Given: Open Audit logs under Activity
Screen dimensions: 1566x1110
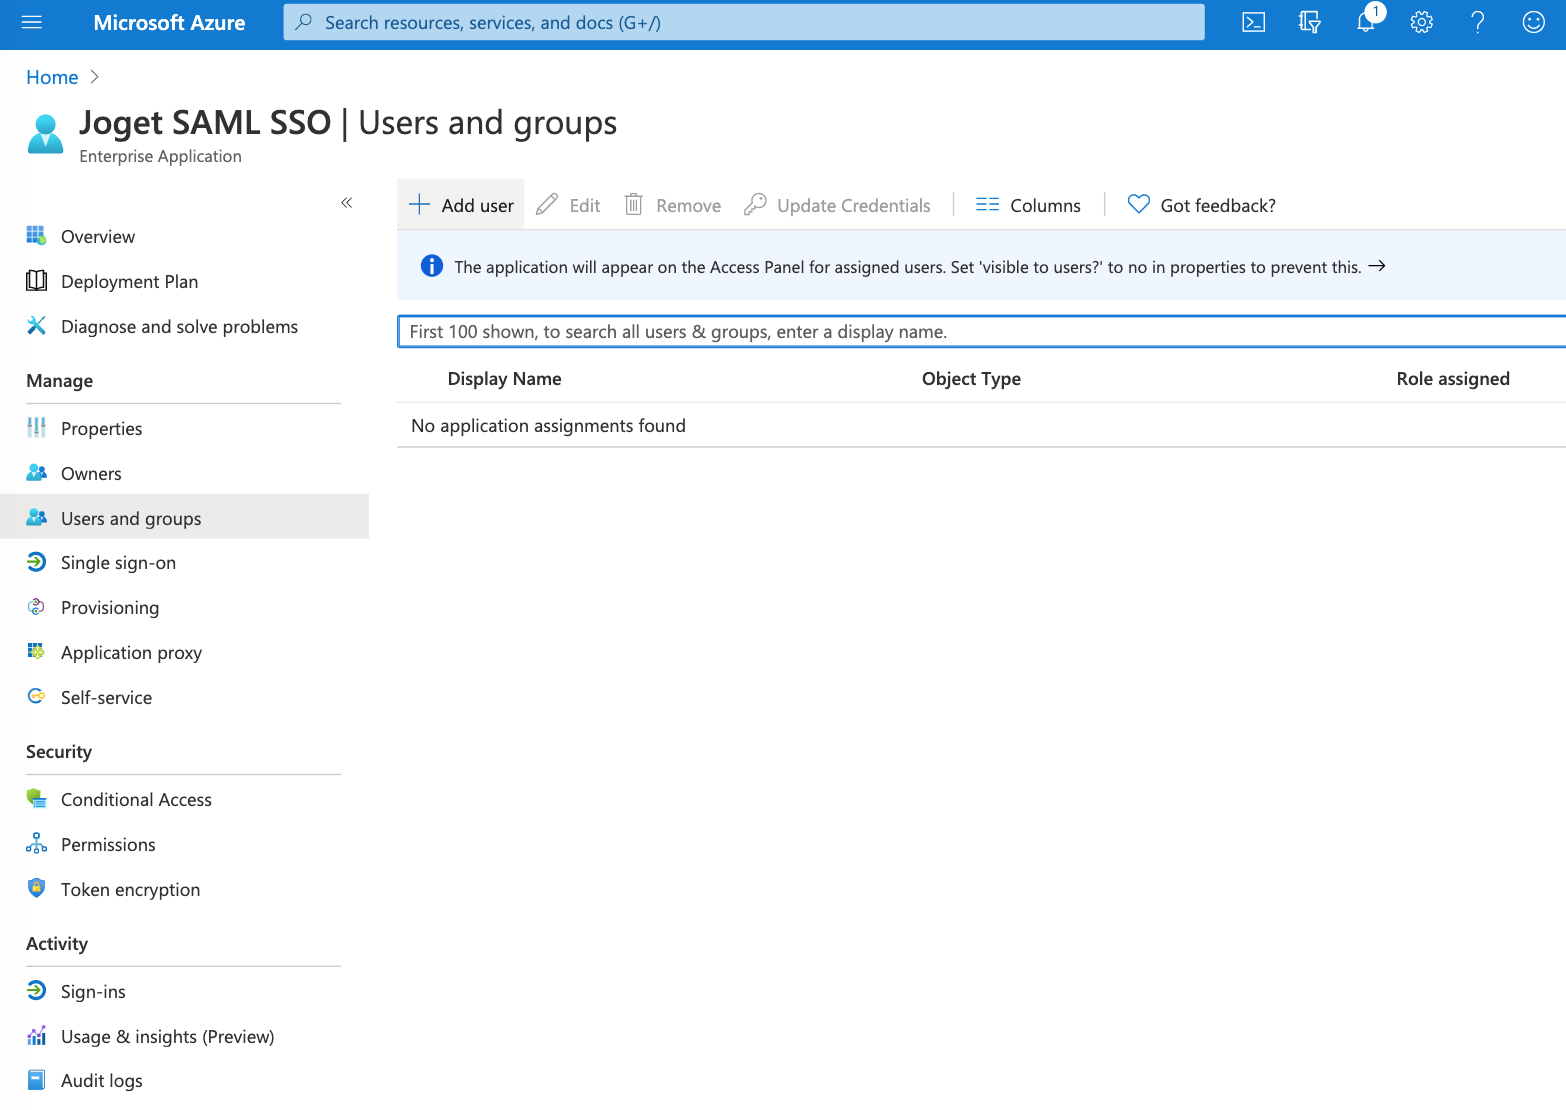Looking at the screenshot, I should 101,1081.
